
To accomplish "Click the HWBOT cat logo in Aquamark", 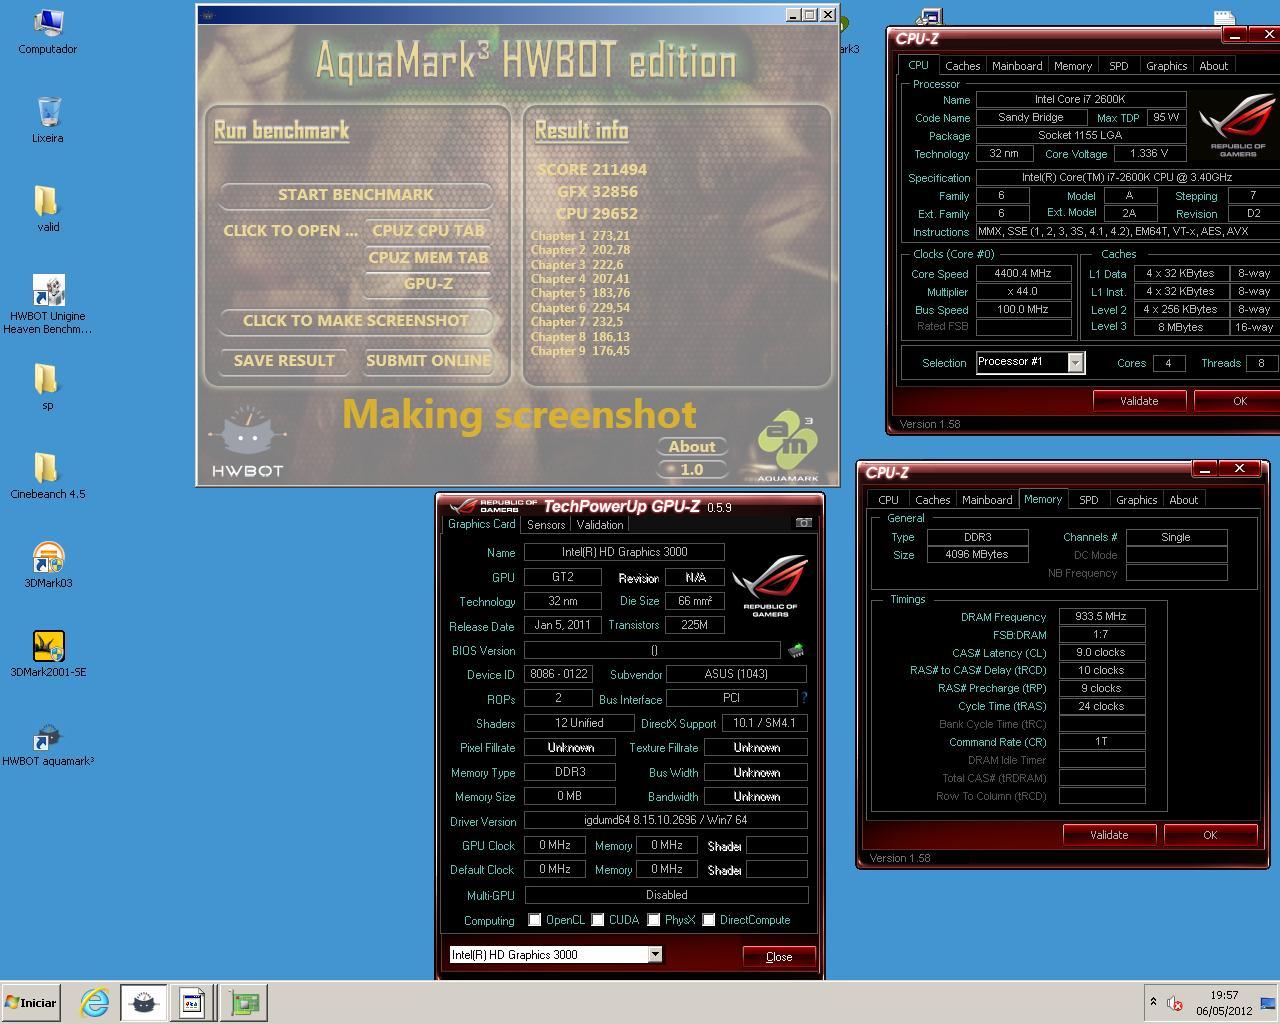I will click(x=247, y=442).
